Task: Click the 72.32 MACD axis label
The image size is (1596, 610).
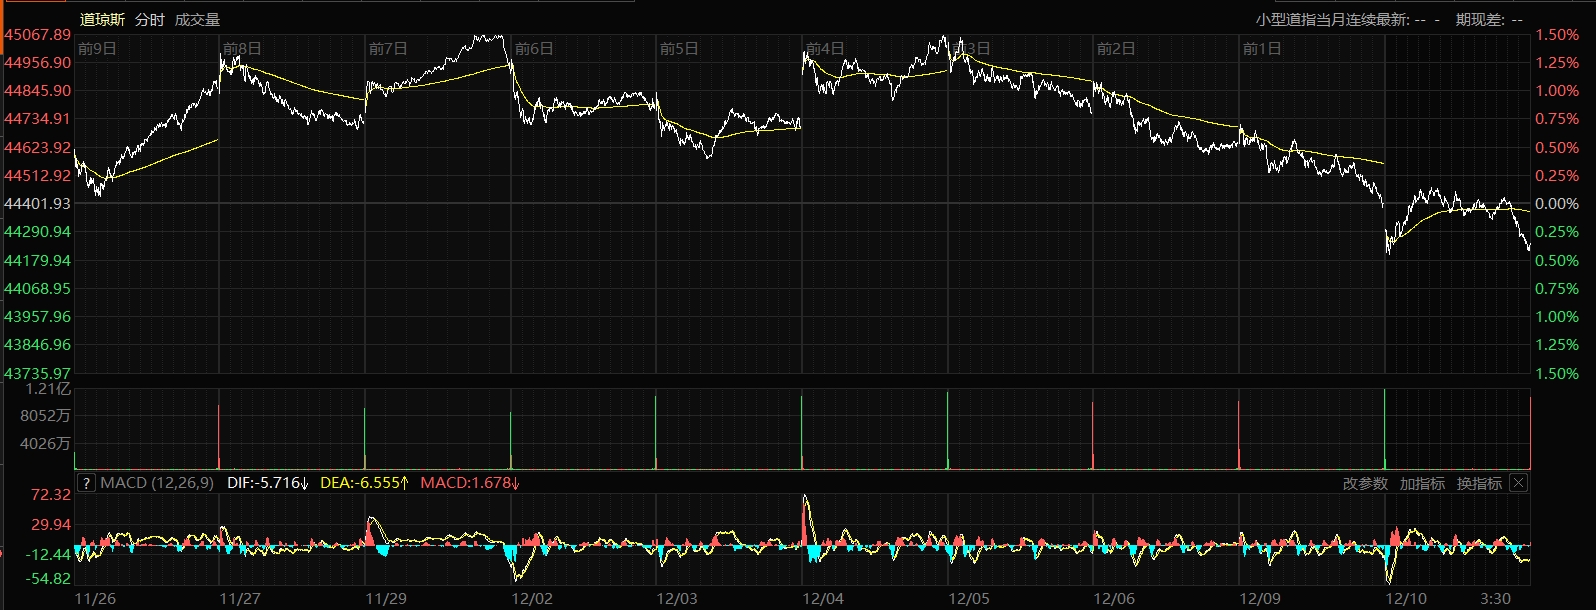Action: coord(51,494)
